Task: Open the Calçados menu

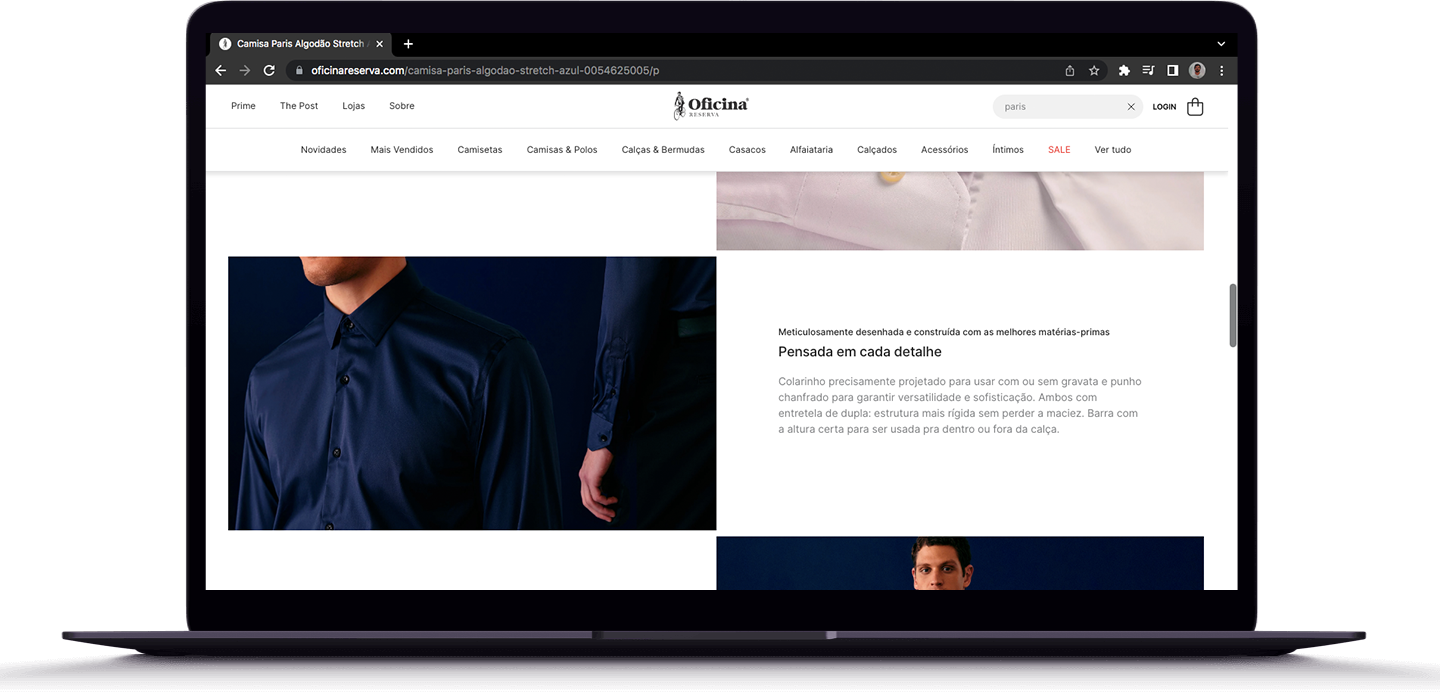Action: coord(877,150)
